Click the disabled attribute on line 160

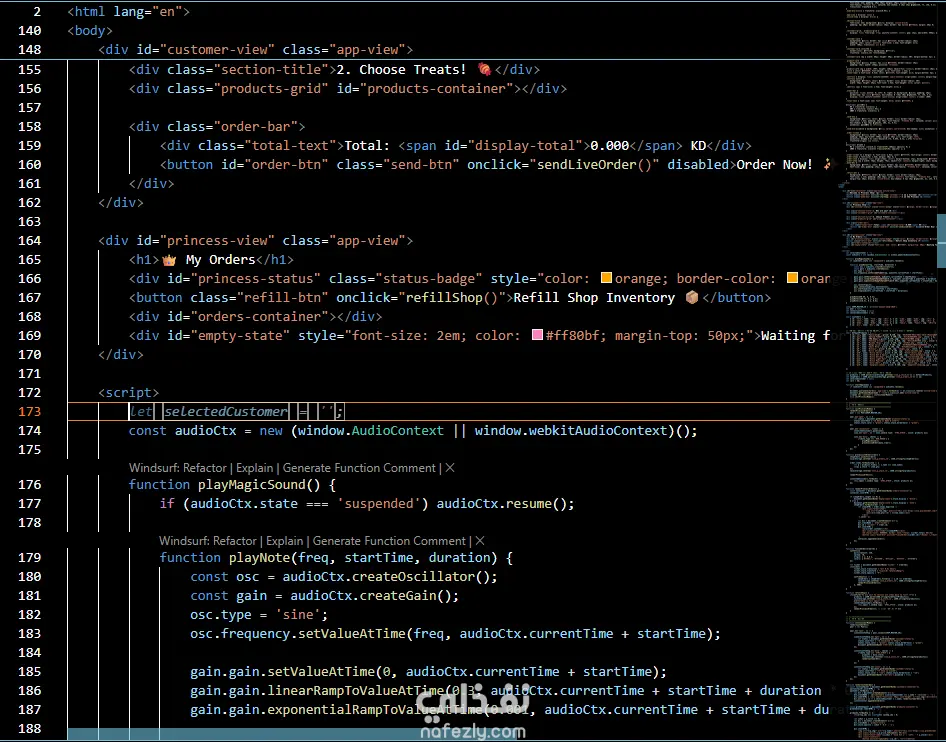698,164
